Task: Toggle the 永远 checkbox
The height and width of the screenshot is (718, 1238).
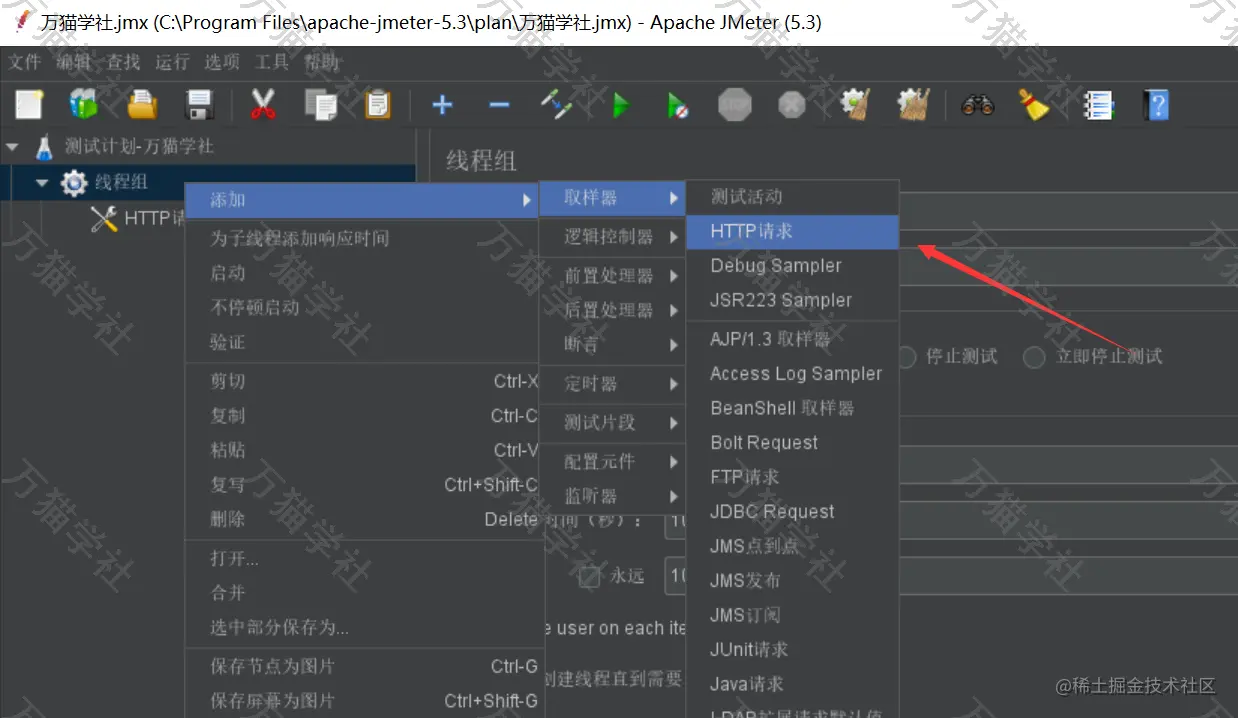Action: [590, 576]
